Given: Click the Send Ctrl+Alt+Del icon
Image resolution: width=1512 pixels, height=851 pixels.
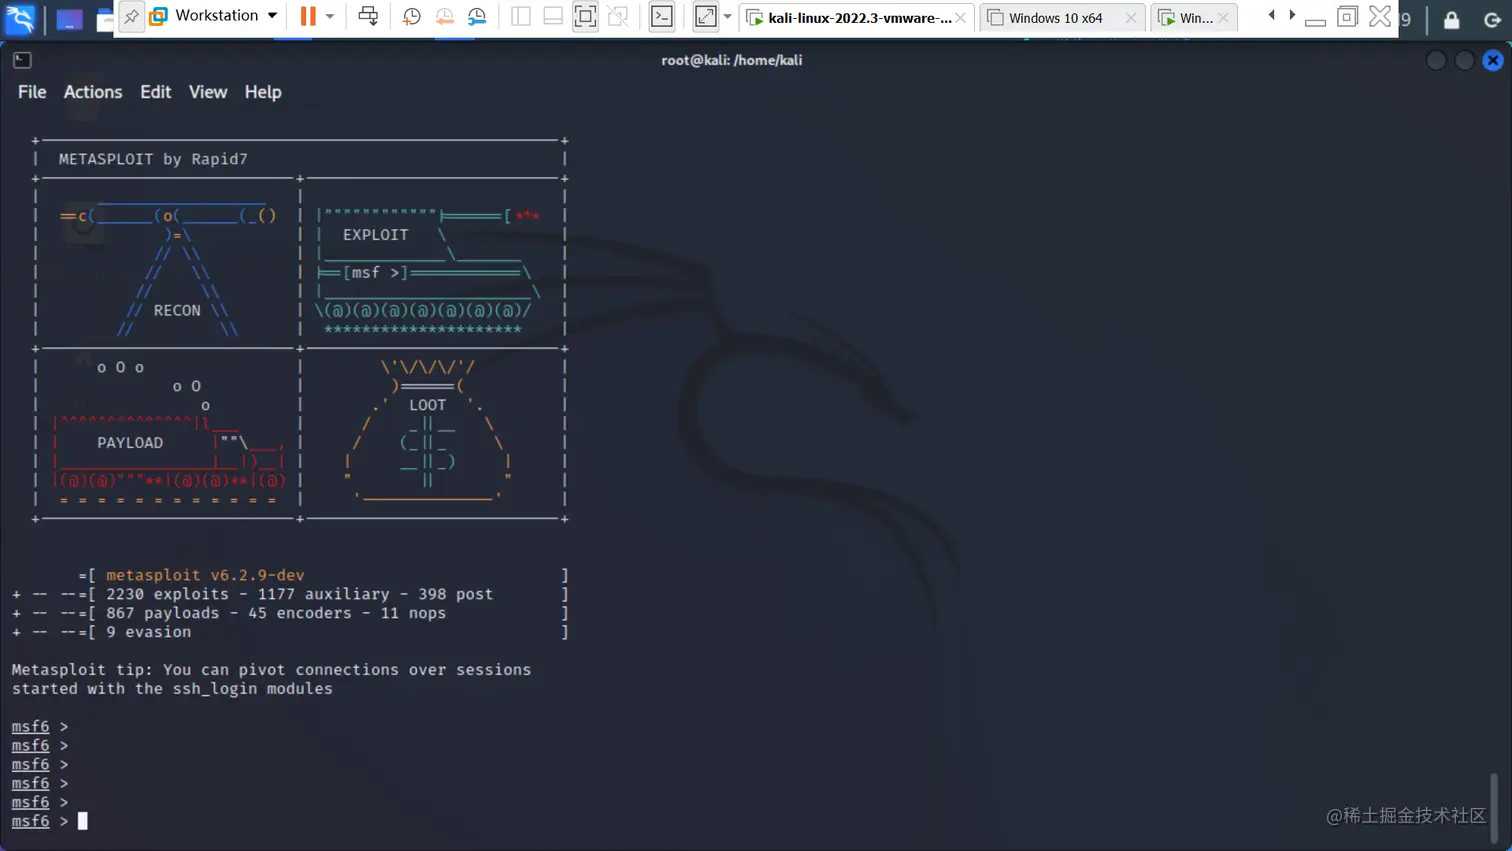Looking at the screenshot, I should click(368, 16).
